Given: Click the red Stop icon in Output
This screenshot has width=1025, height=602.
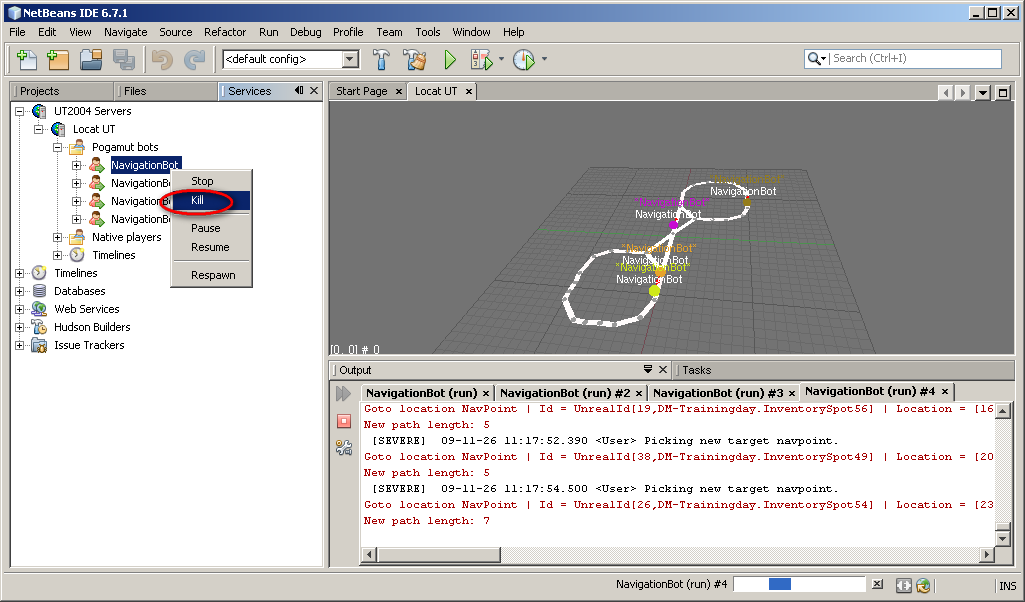Looking at the screenshot, I should (x=344, y=421).
